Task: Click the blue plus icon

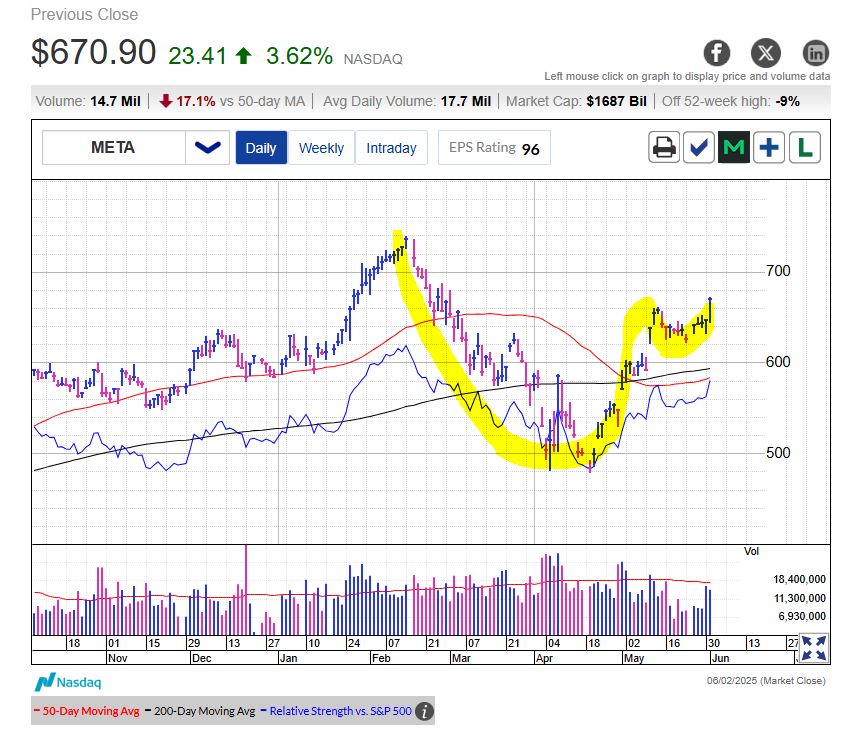Action: [769, 148]
